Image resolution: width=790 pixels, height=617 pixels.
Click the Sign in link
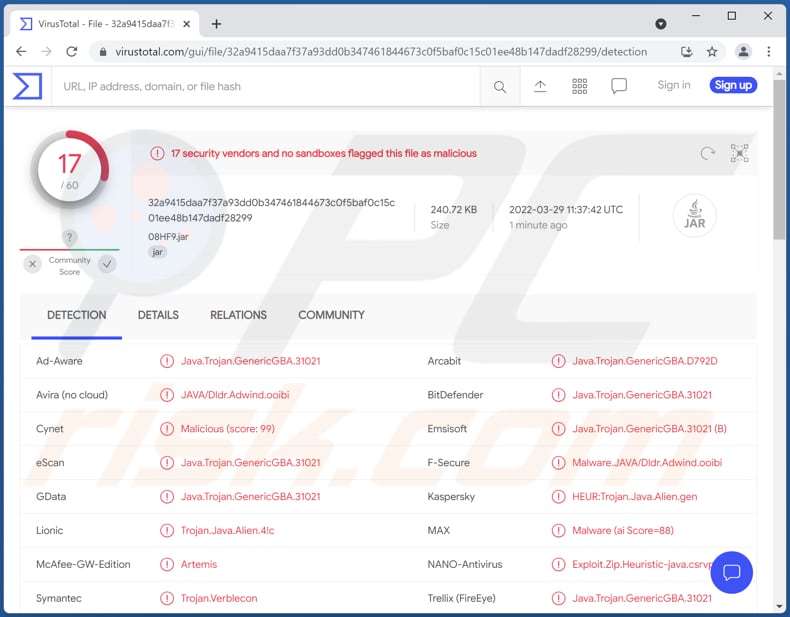pos(674,86)
